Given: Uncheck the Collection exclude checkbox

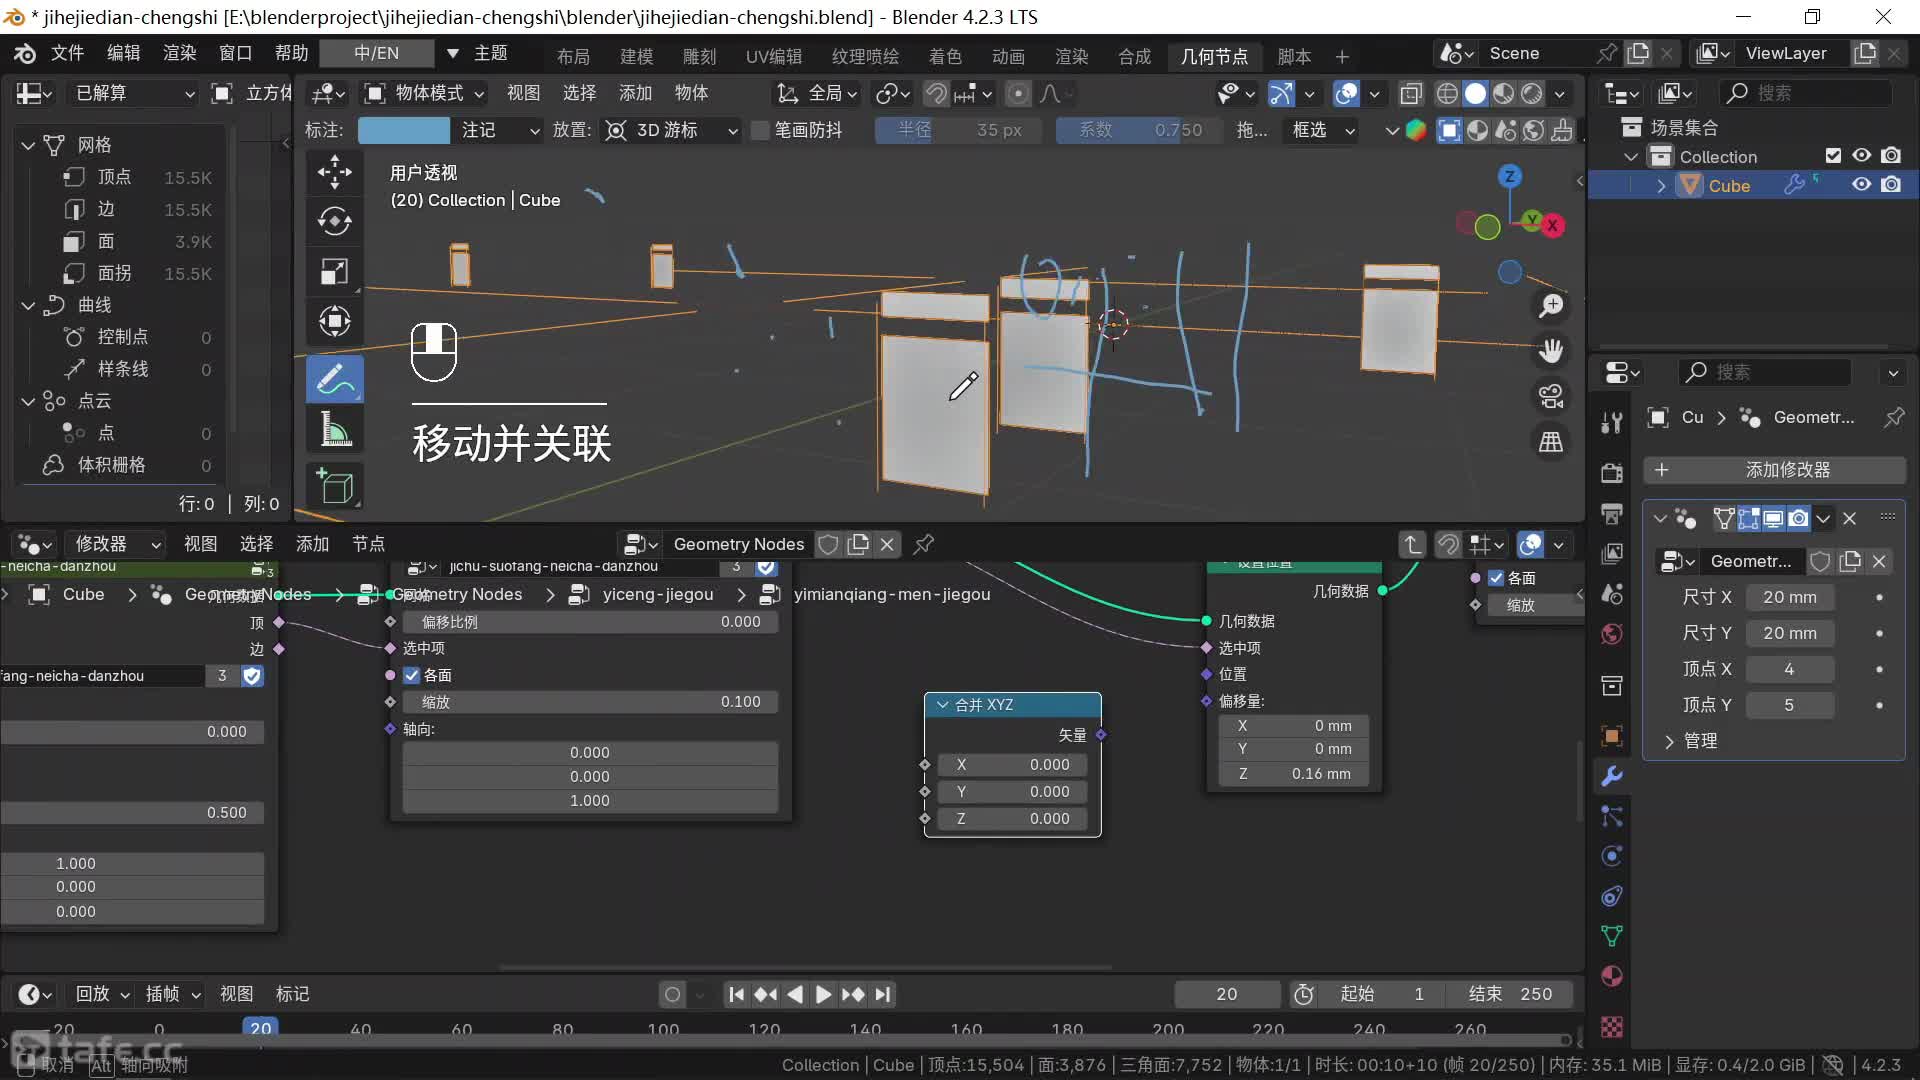Looking at the screenshot, I should tap(1833, 156).
